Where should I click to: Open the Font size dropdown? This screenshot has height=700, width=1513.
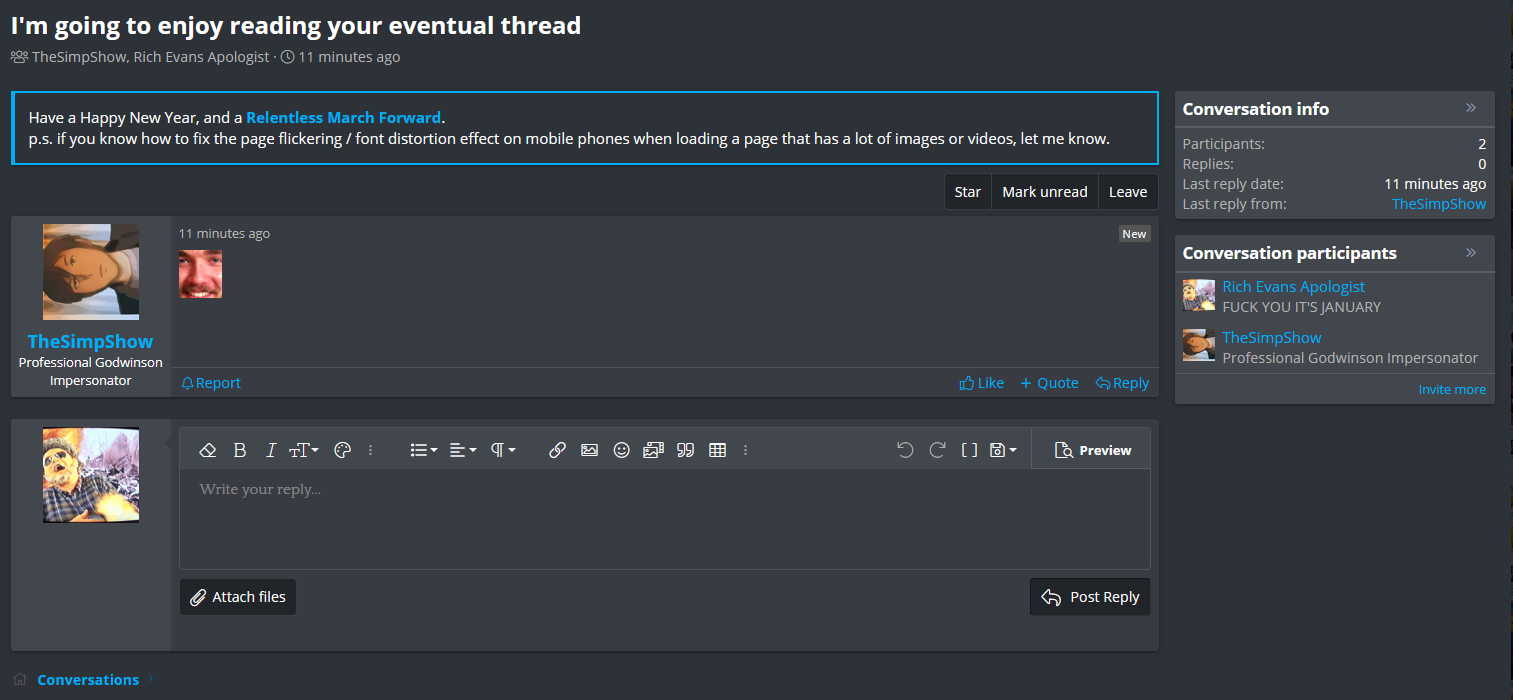click(x=304, y=450)
